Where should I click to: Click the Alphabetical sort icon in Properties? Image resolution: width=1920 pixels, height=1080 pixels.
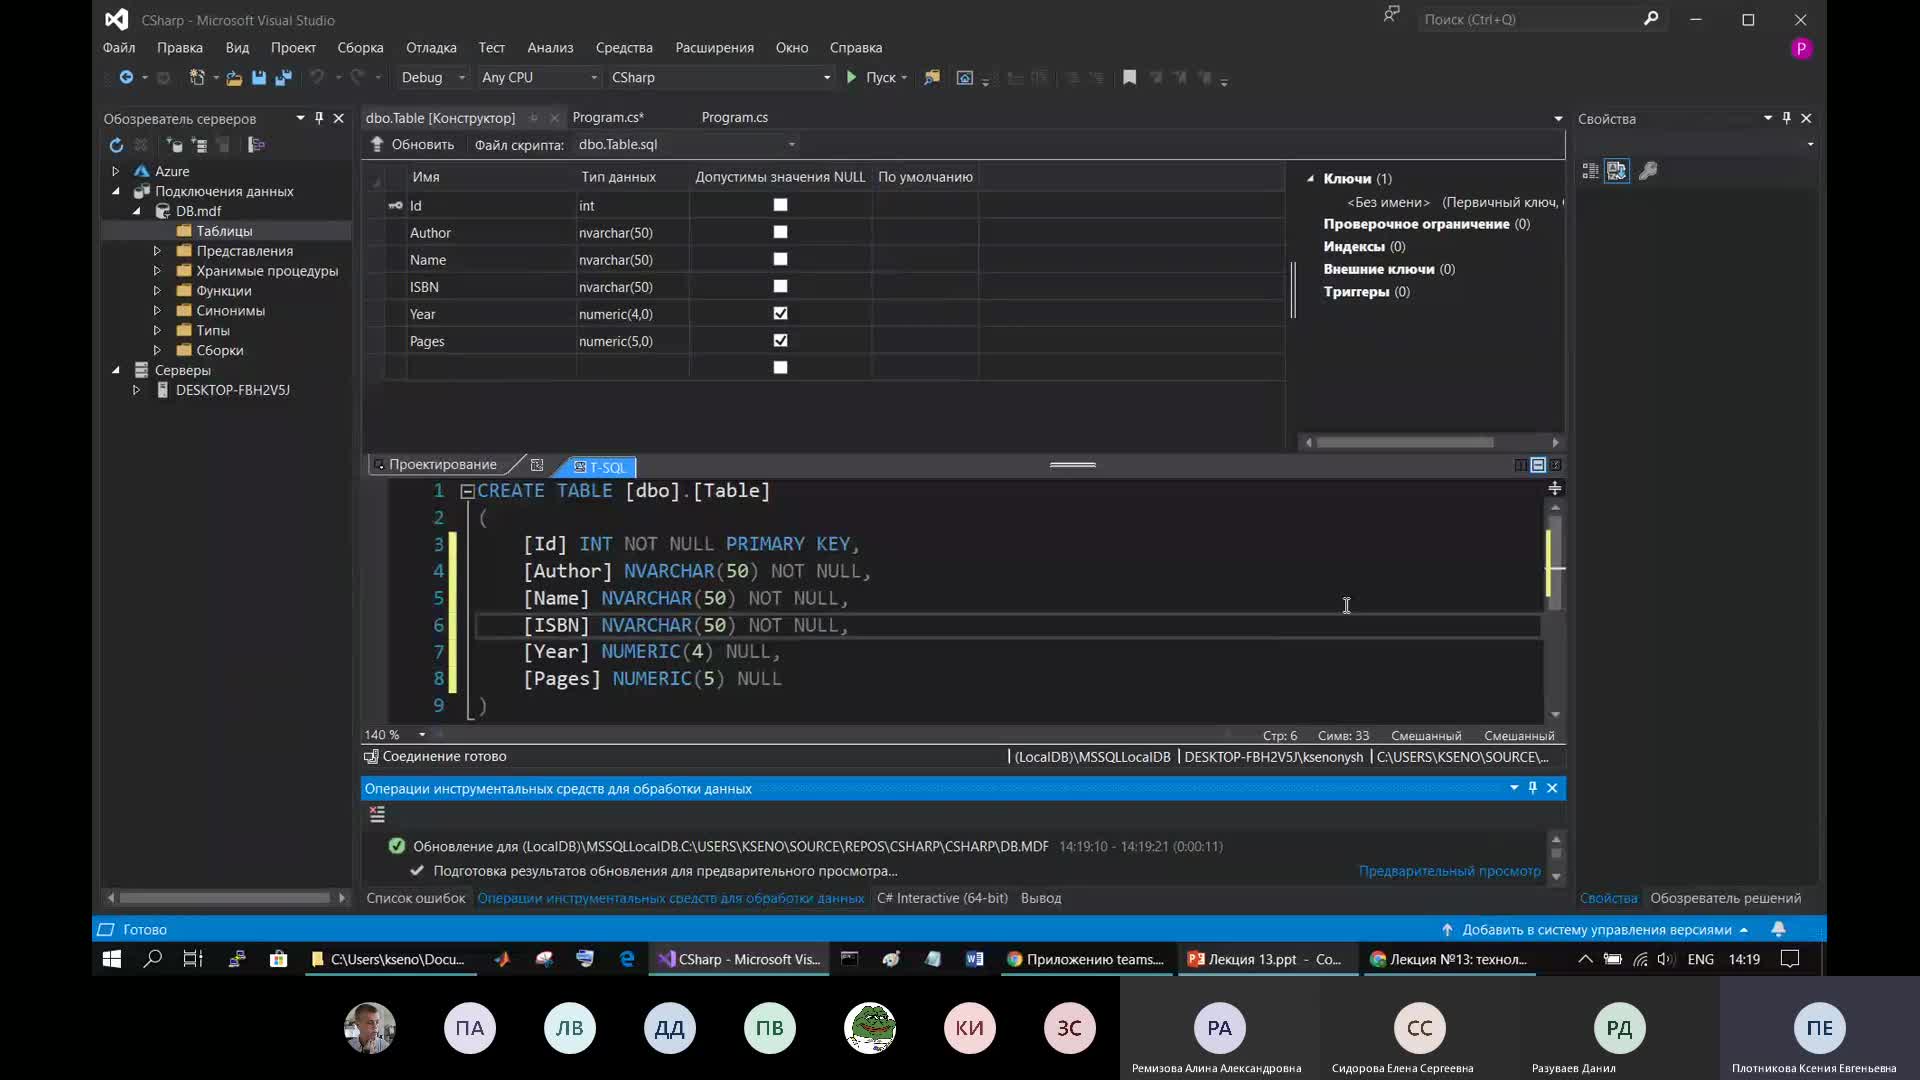(1617, 171)
